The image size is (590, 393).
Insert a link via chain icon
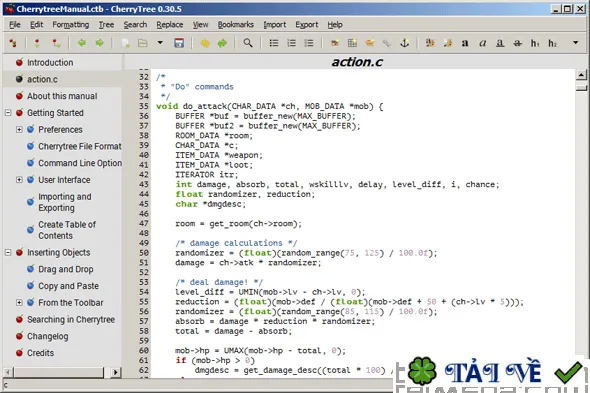[387, 43]
